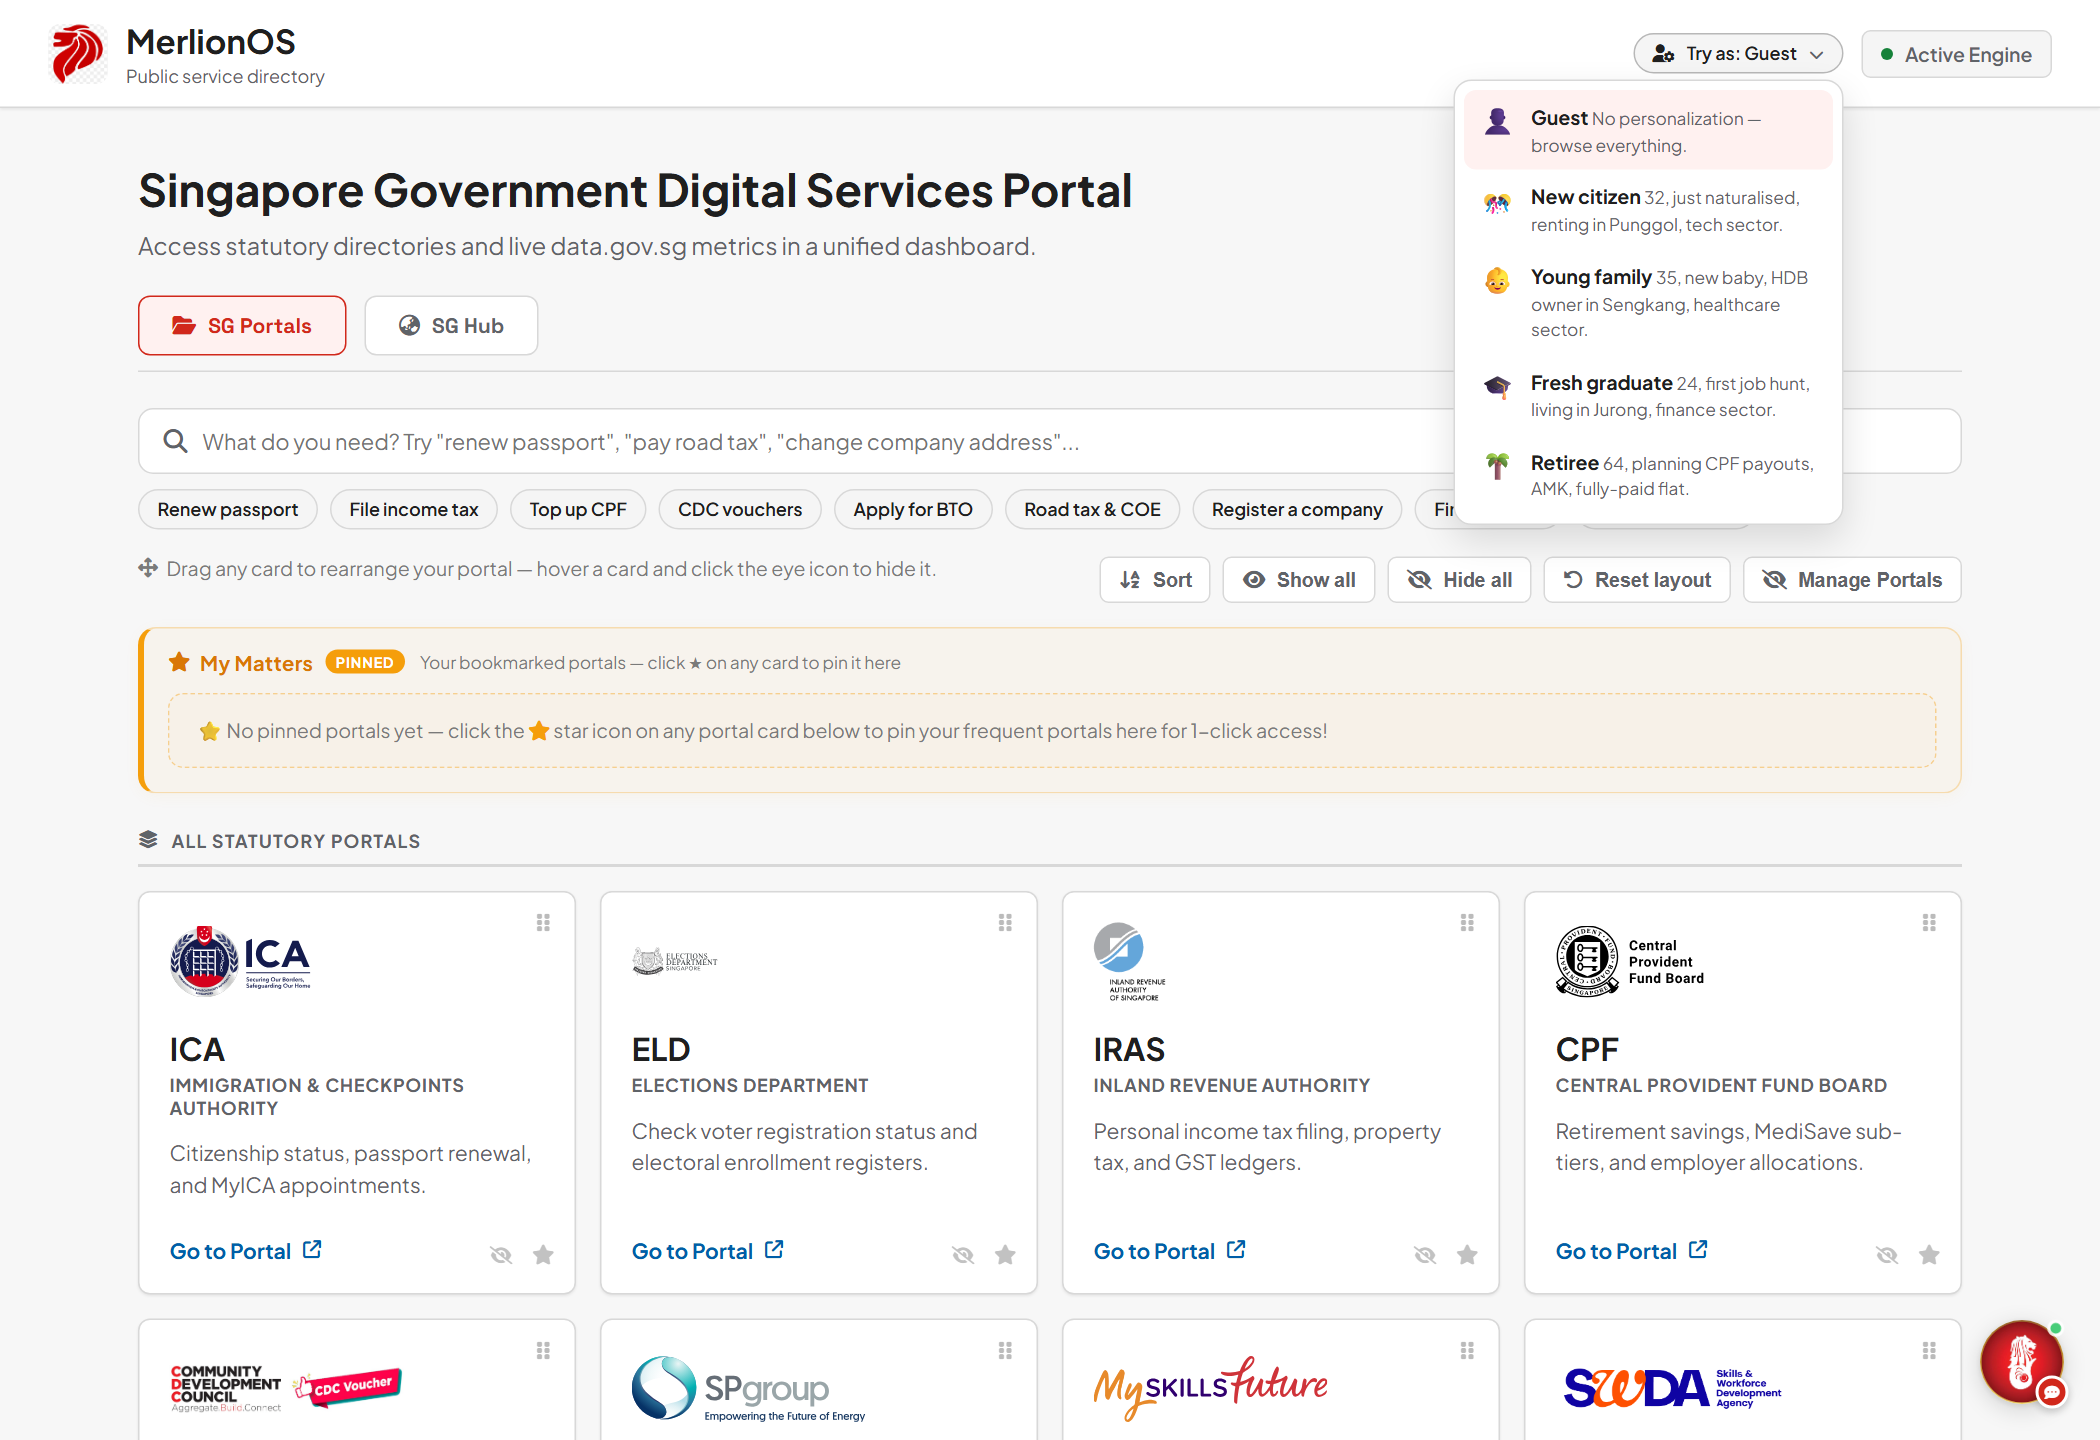2100x1440 pixels.
Task: Click the Elections Department logo
Action: click(x=675, y=961)
